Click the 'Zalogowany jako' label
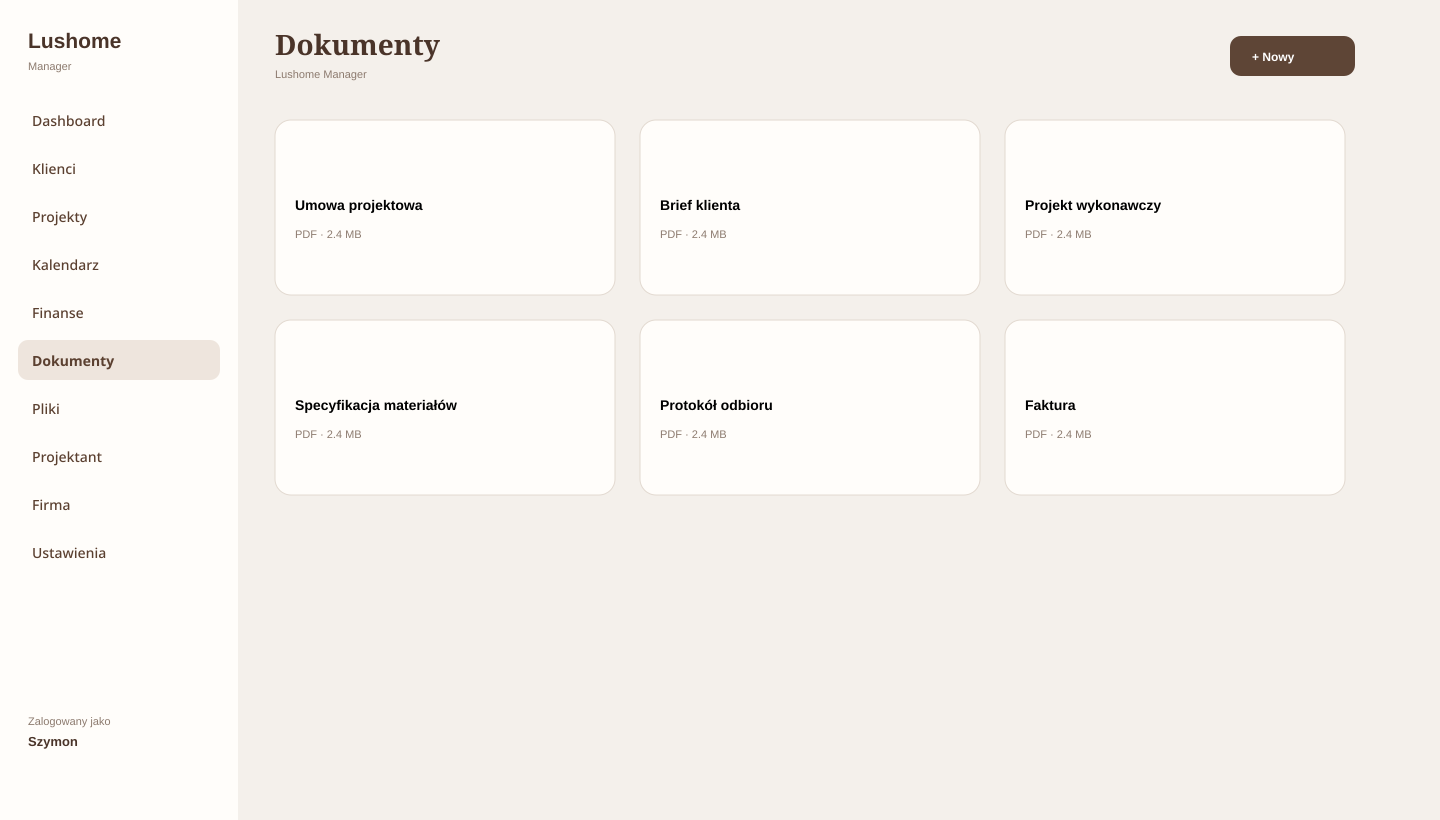Image resolution: width=1440 pixels, height=820 pixels. 69,721
